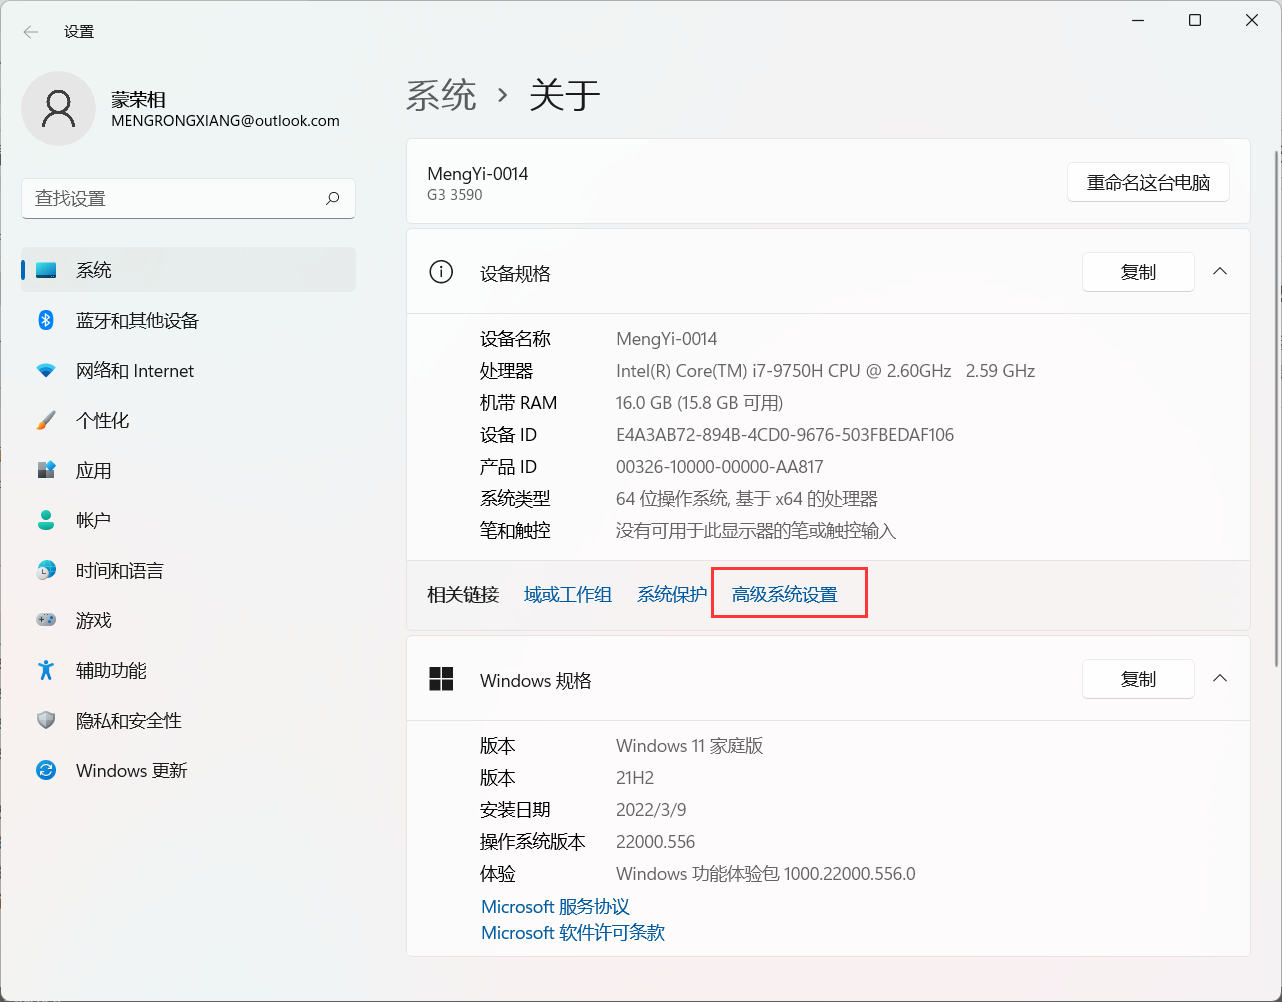The width and height of the screenshot is (1282, 1002).
Task: Click the model text G3 3590
Action: tap(455, 195)
